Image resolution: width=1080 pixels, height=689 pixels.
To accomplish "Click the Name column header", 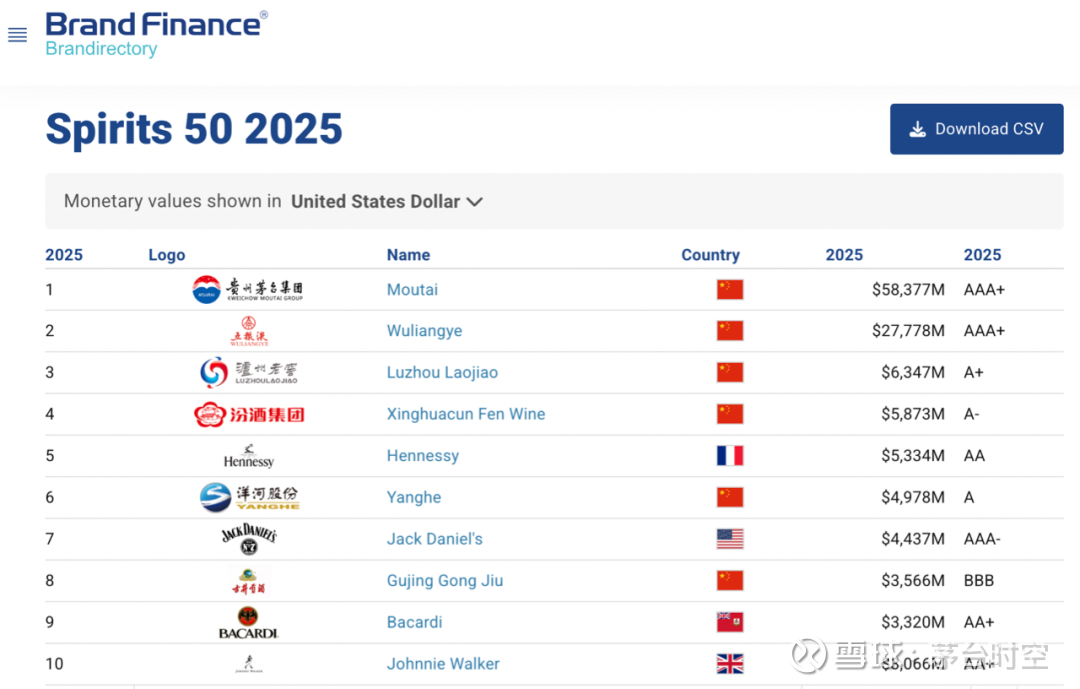I will point(408,255).
